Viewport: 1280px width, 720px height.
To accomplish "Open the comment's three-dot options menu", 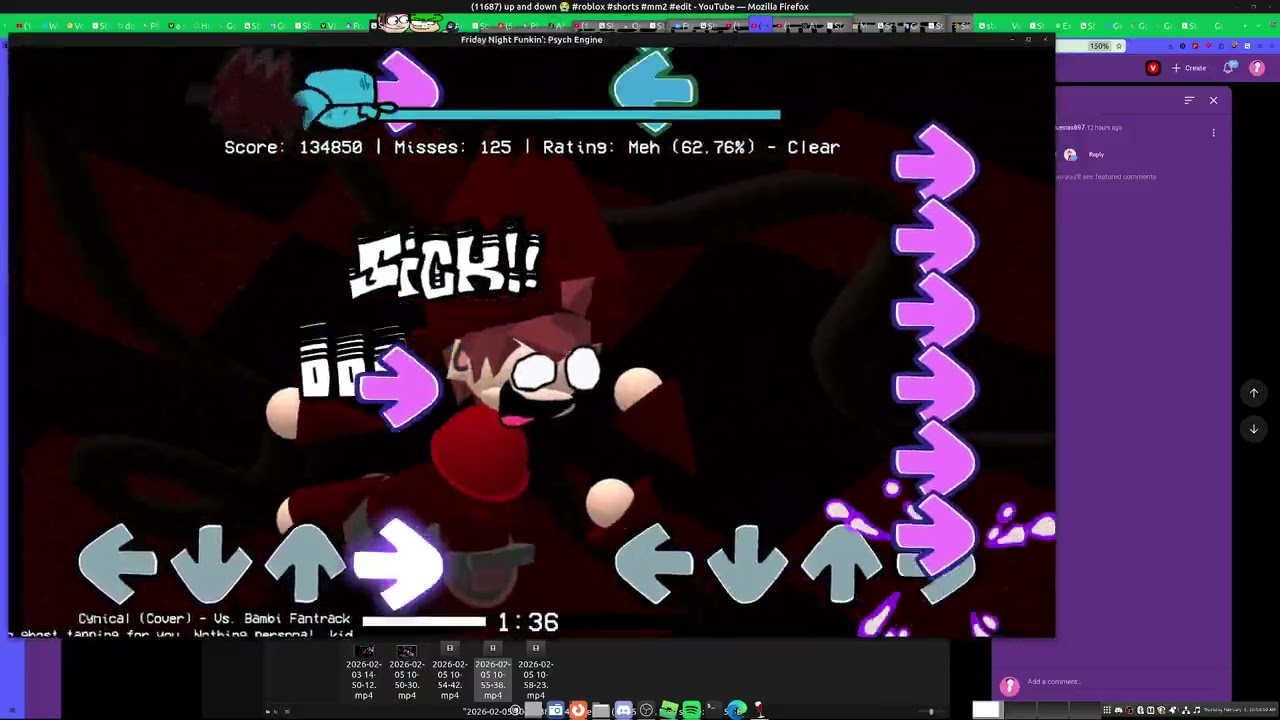I will pos(1214,133).
